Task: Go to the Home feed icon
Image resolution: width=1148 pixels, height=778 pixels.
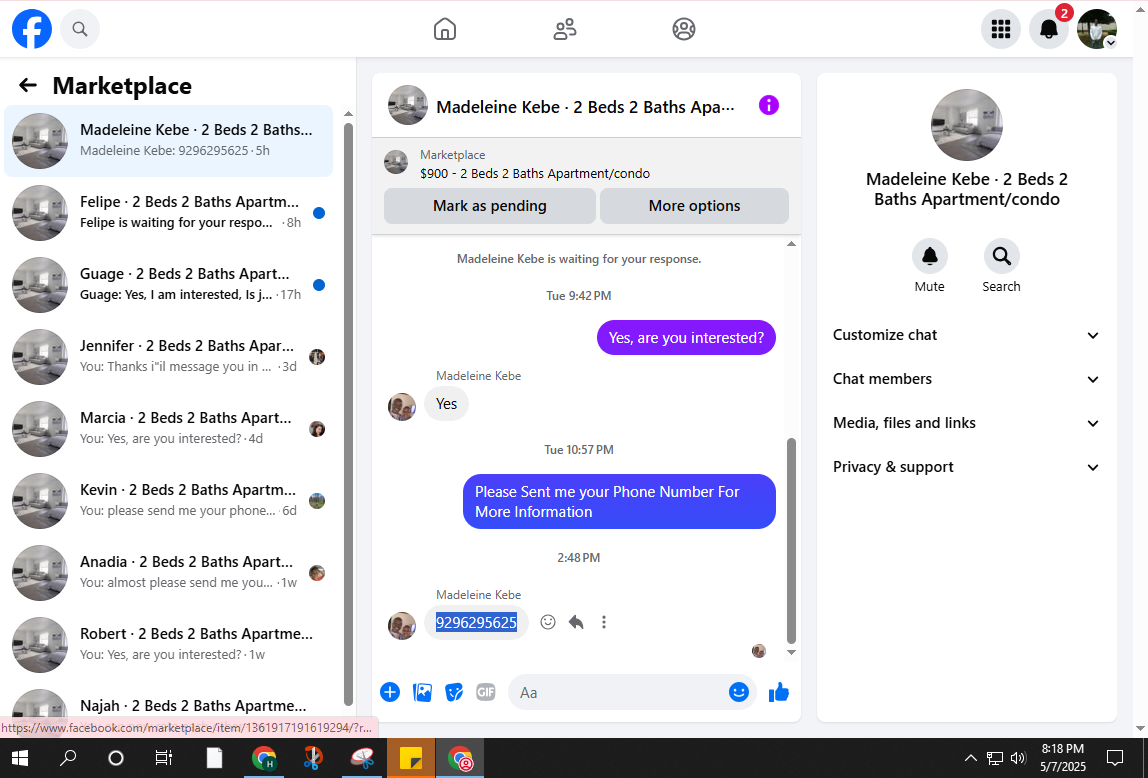Action: click(x=444, y=29)
